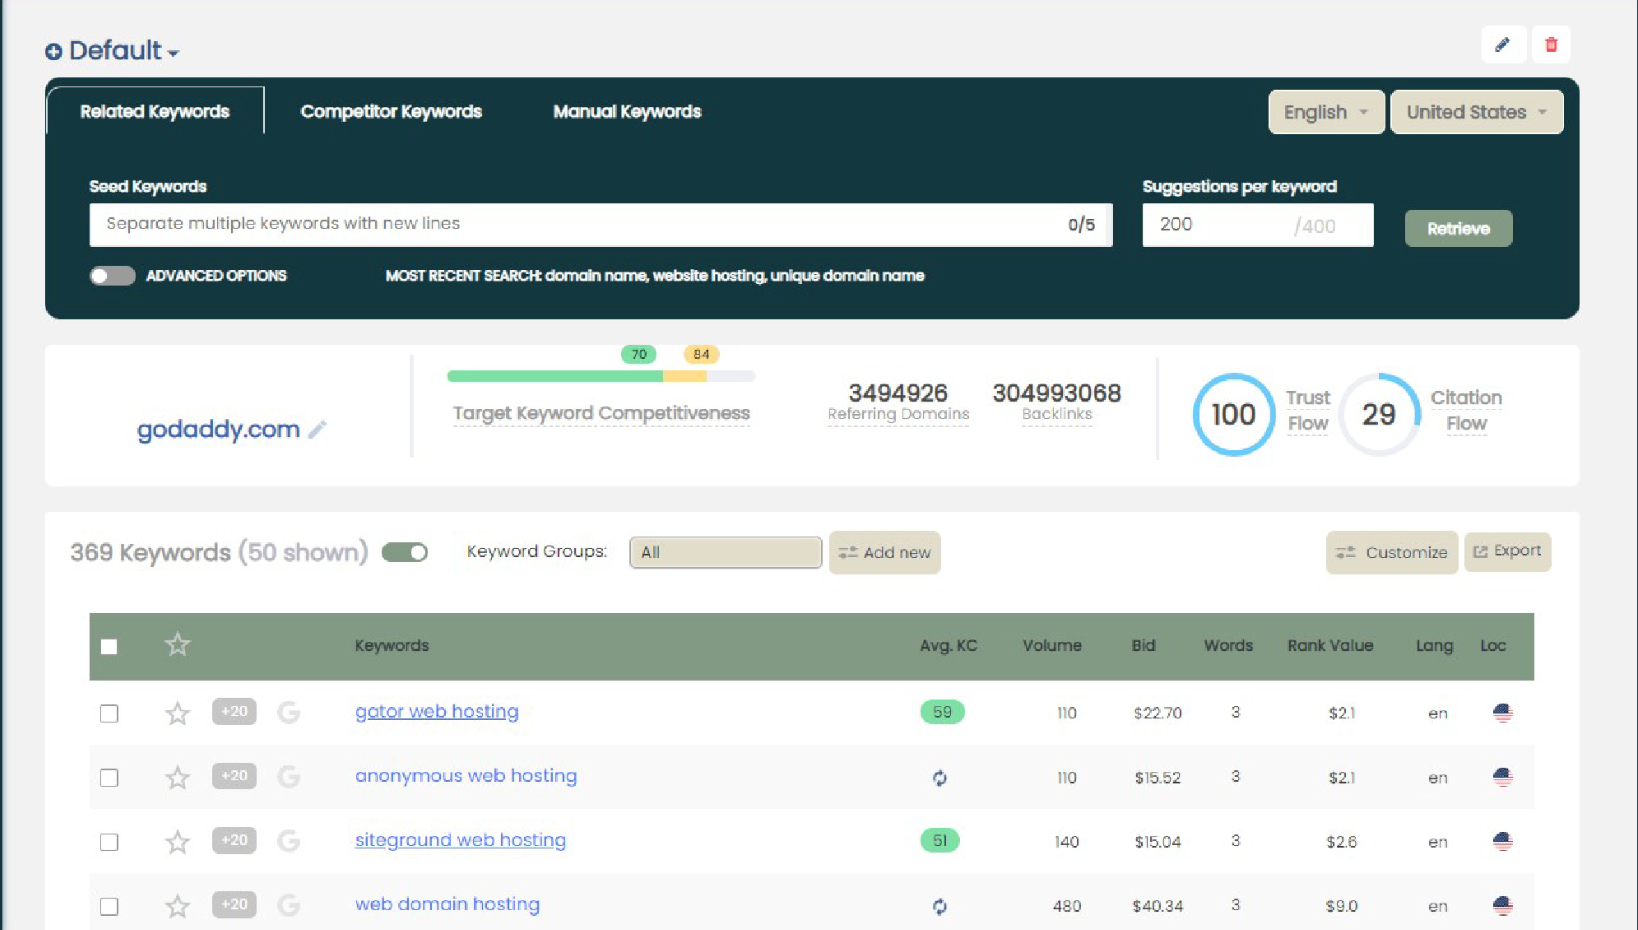
Task: Refresh KC for anonymous web hosting
Action: coord(939,778)
